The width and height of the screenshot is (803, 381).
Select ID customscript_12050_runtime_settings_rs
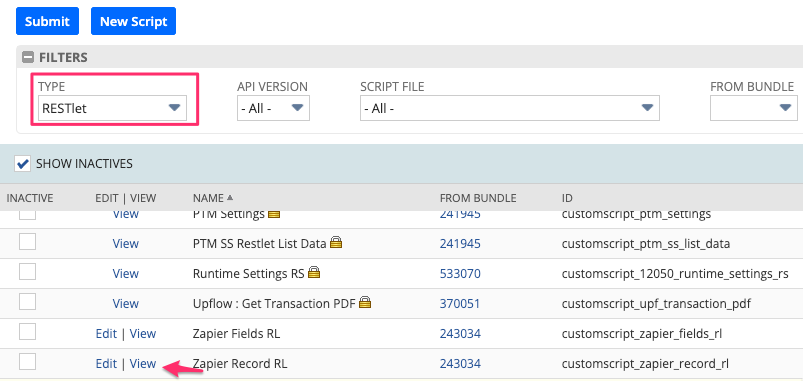point(674,274)
